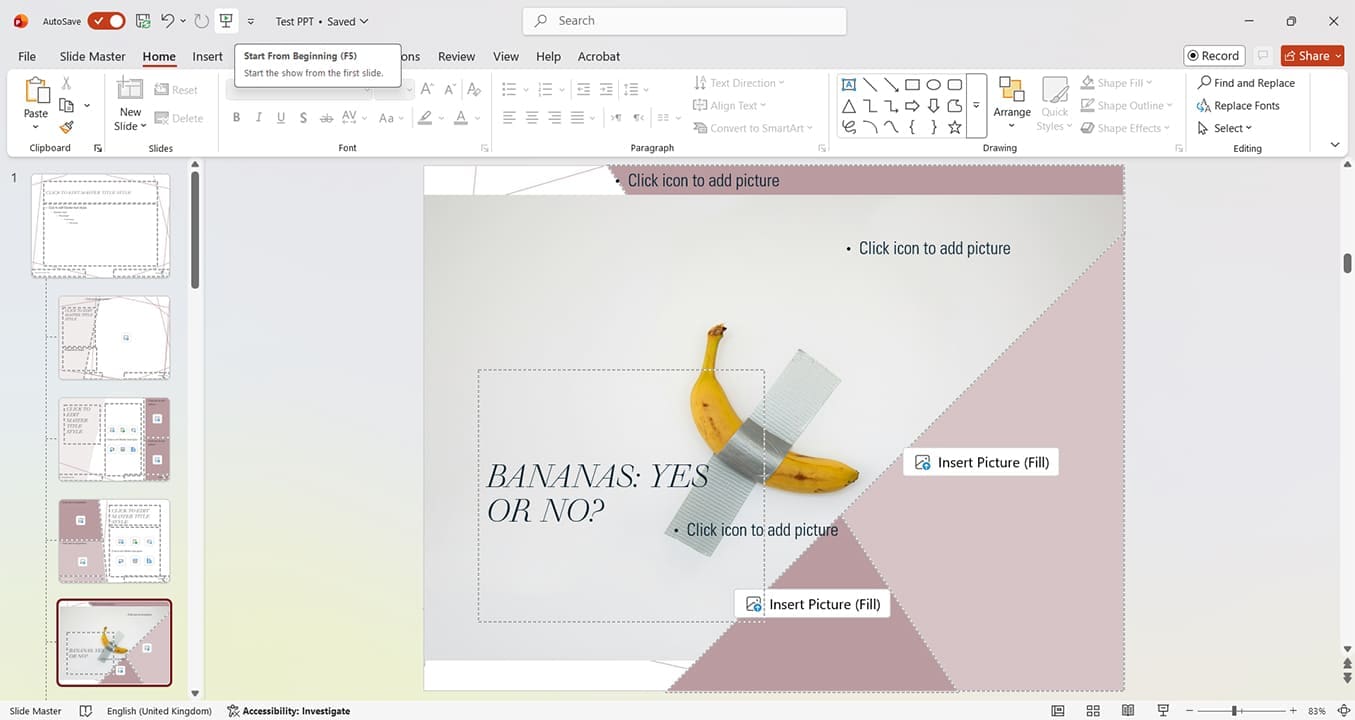
Task: Select the third layout thumbnail in panel
Action: tap(114, 440)
